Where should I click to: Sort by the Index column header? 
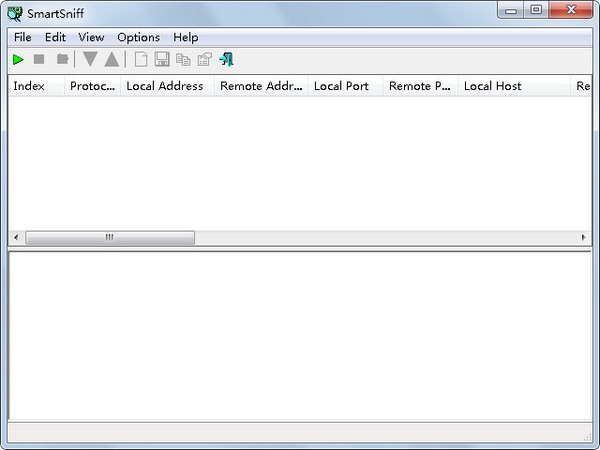pos(36,86)
